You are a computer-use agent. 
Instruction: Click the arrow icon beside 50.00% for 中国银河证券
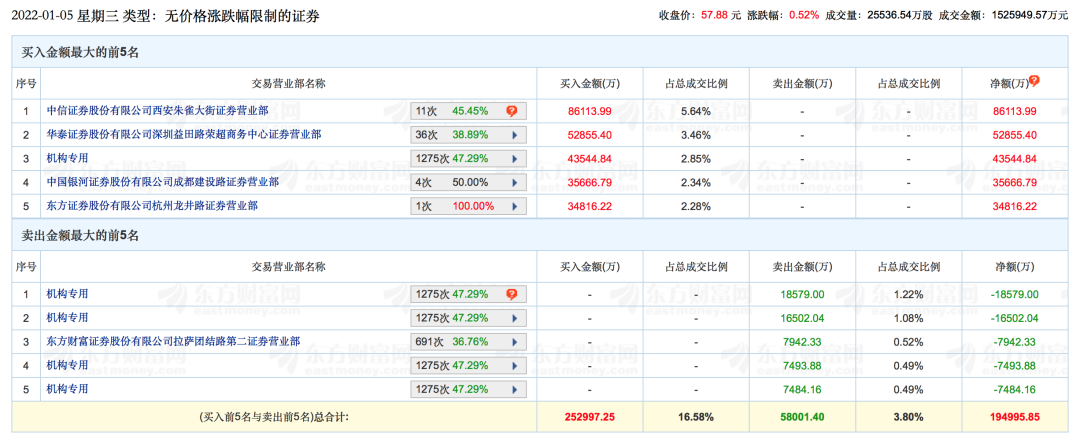point(514,183)
